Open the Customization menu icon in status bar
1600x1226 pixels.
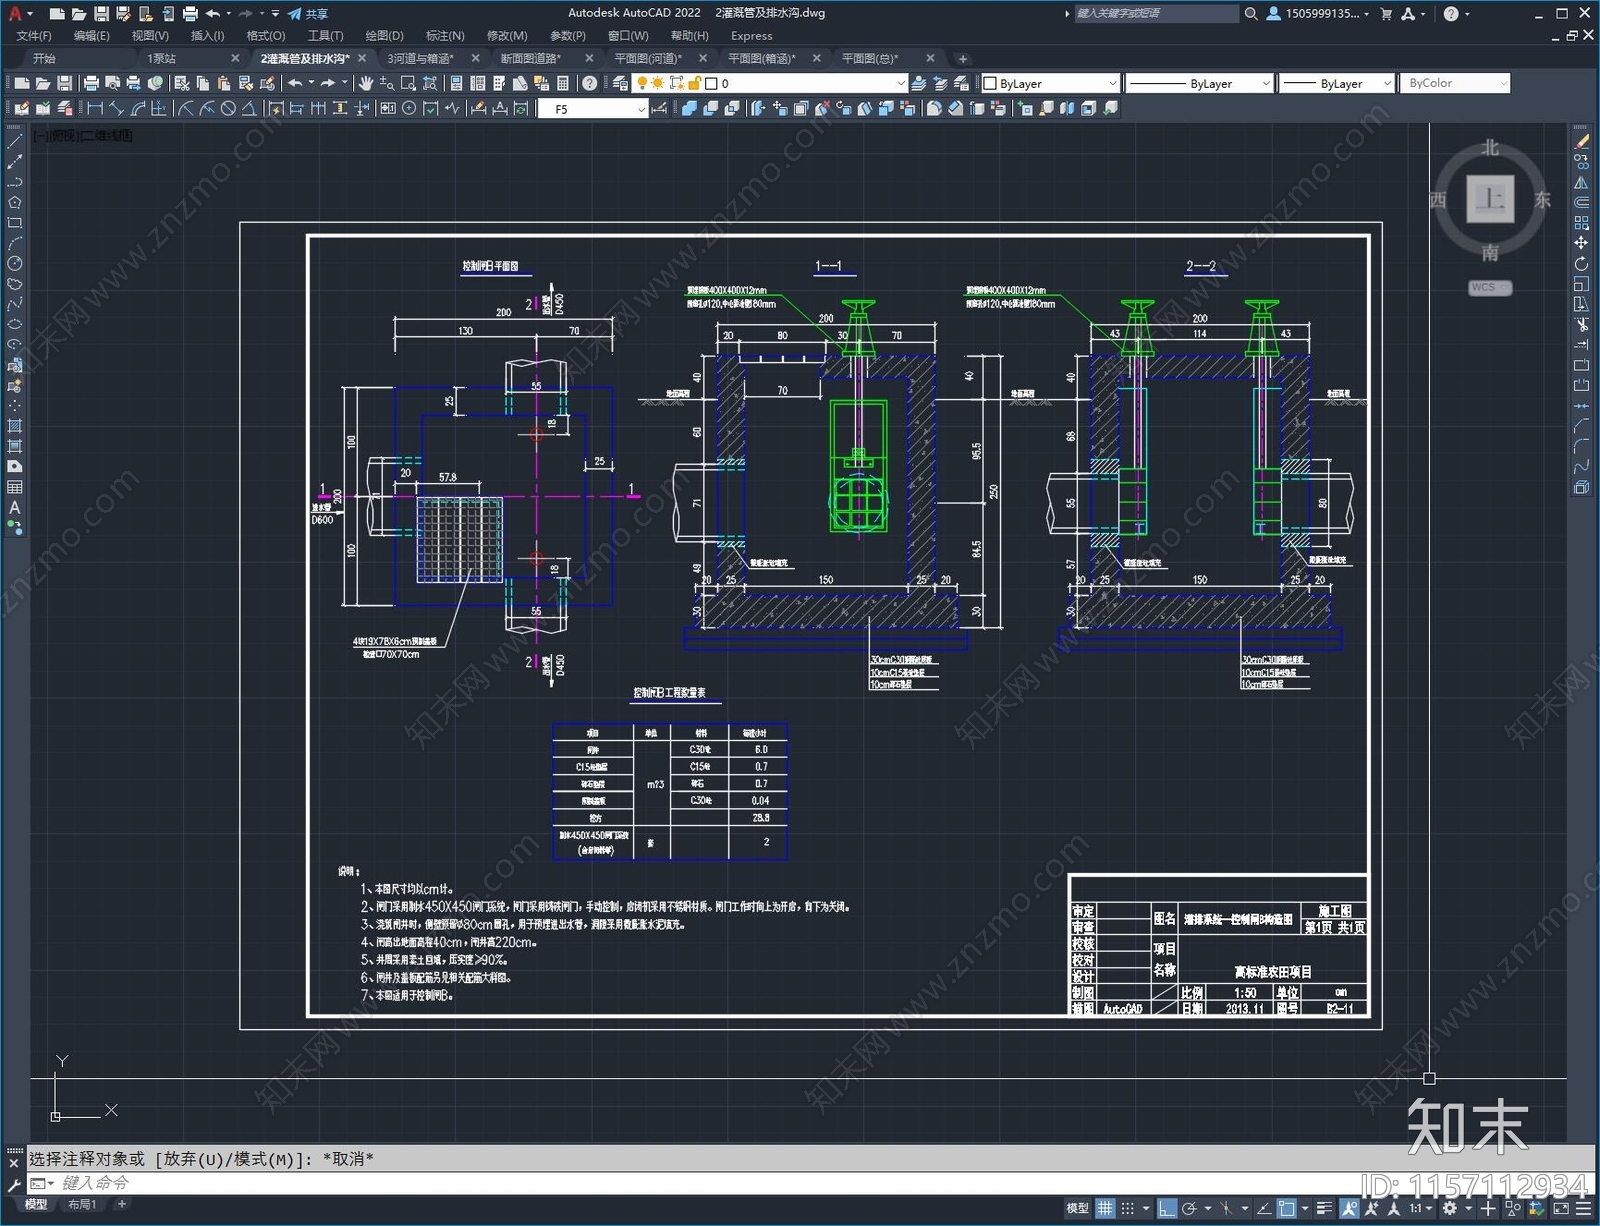click(1583, 1208)
